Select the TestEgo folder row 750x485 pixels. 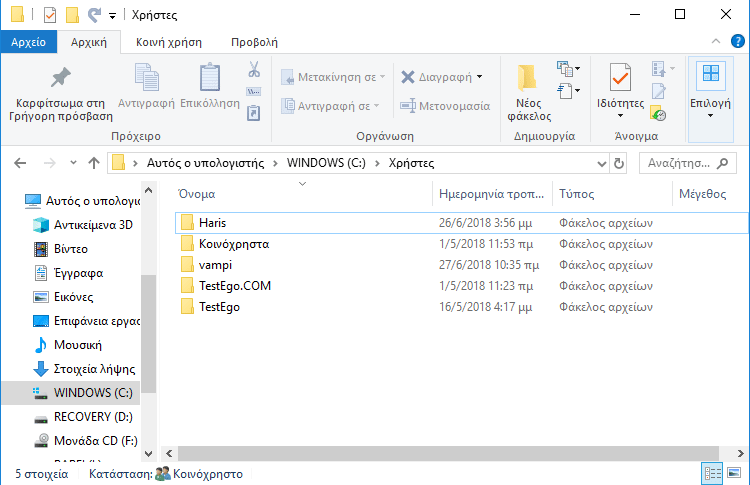(462, 307)
